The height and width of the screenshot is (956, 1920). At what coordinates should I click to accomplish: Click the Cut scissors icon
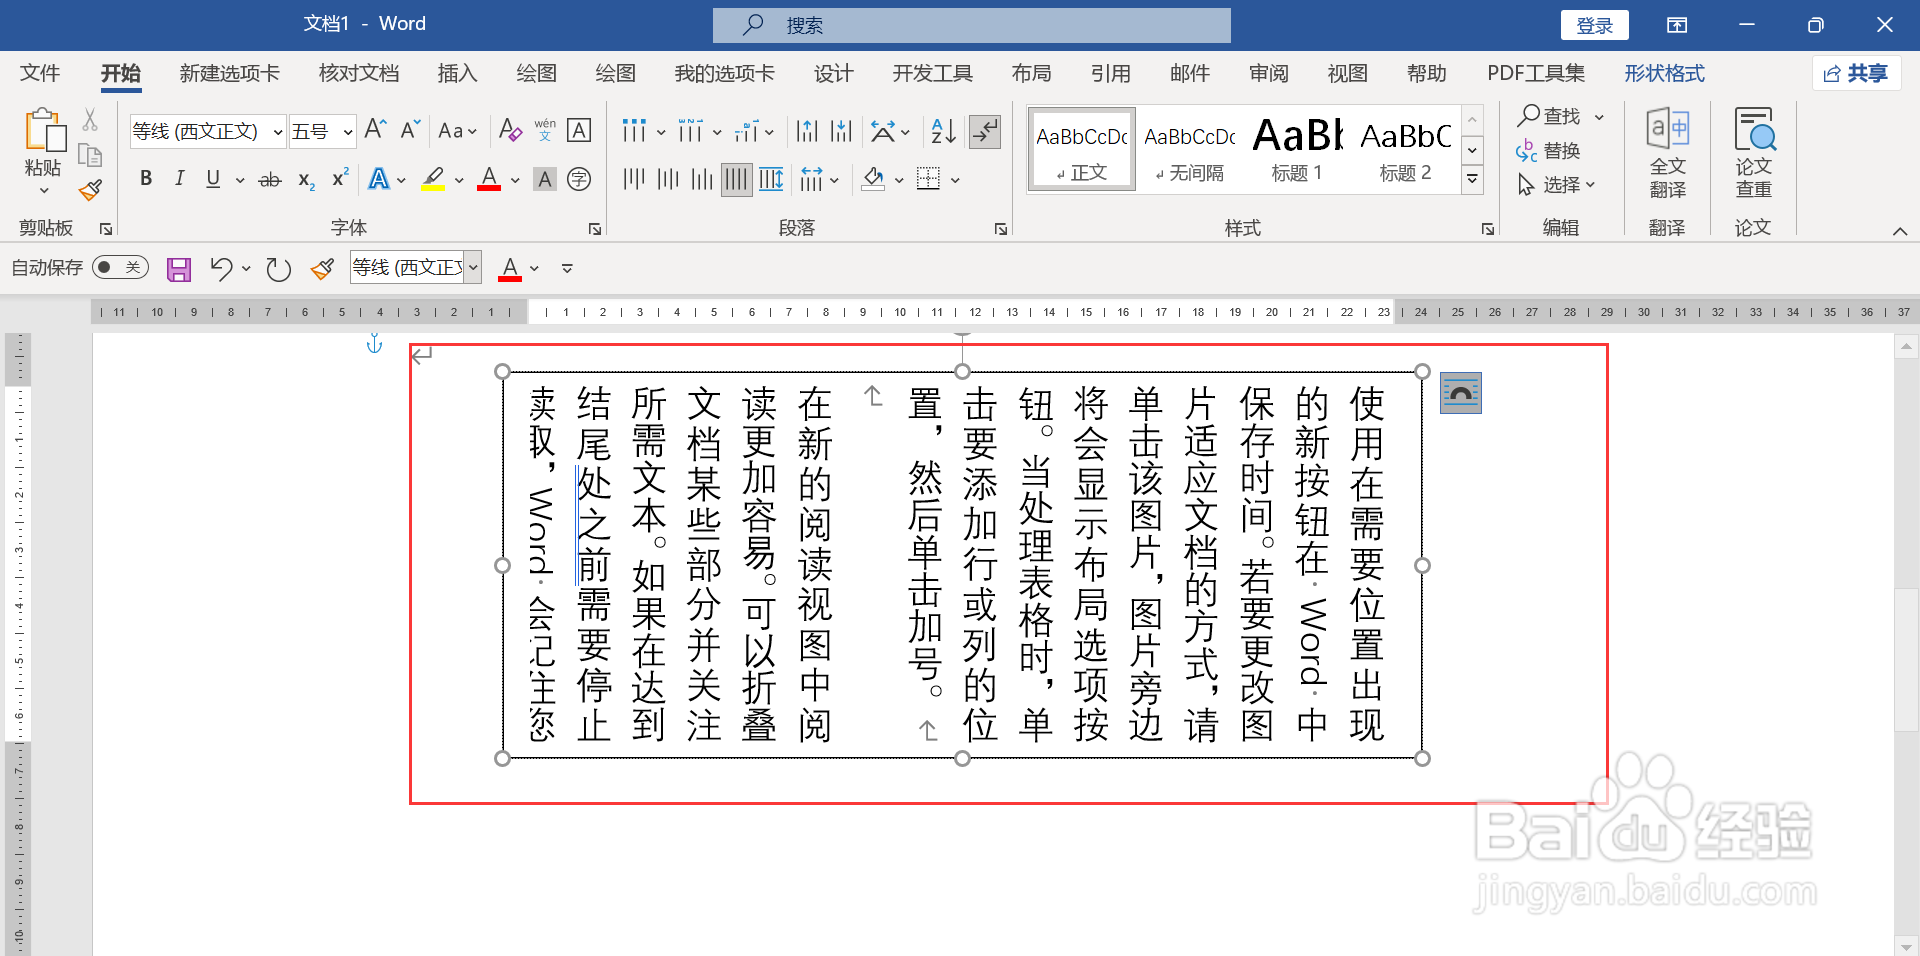click(90, 120)
